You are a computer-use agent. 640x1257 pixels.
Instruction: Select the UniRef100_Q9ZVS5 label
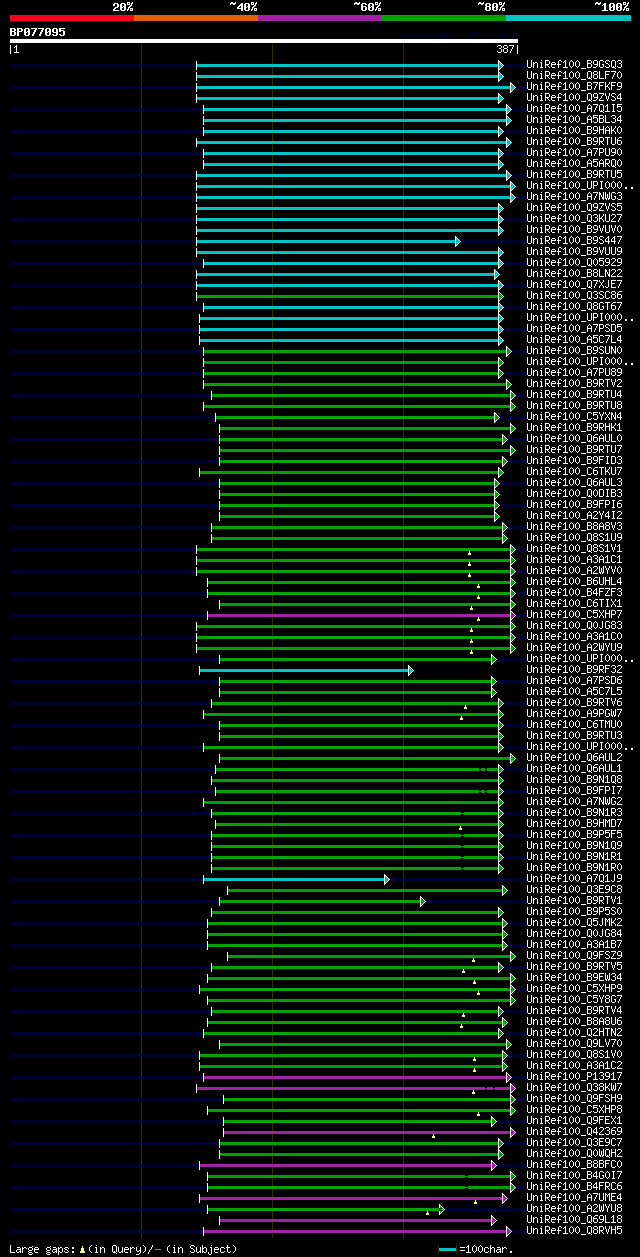tap(574, 207)
